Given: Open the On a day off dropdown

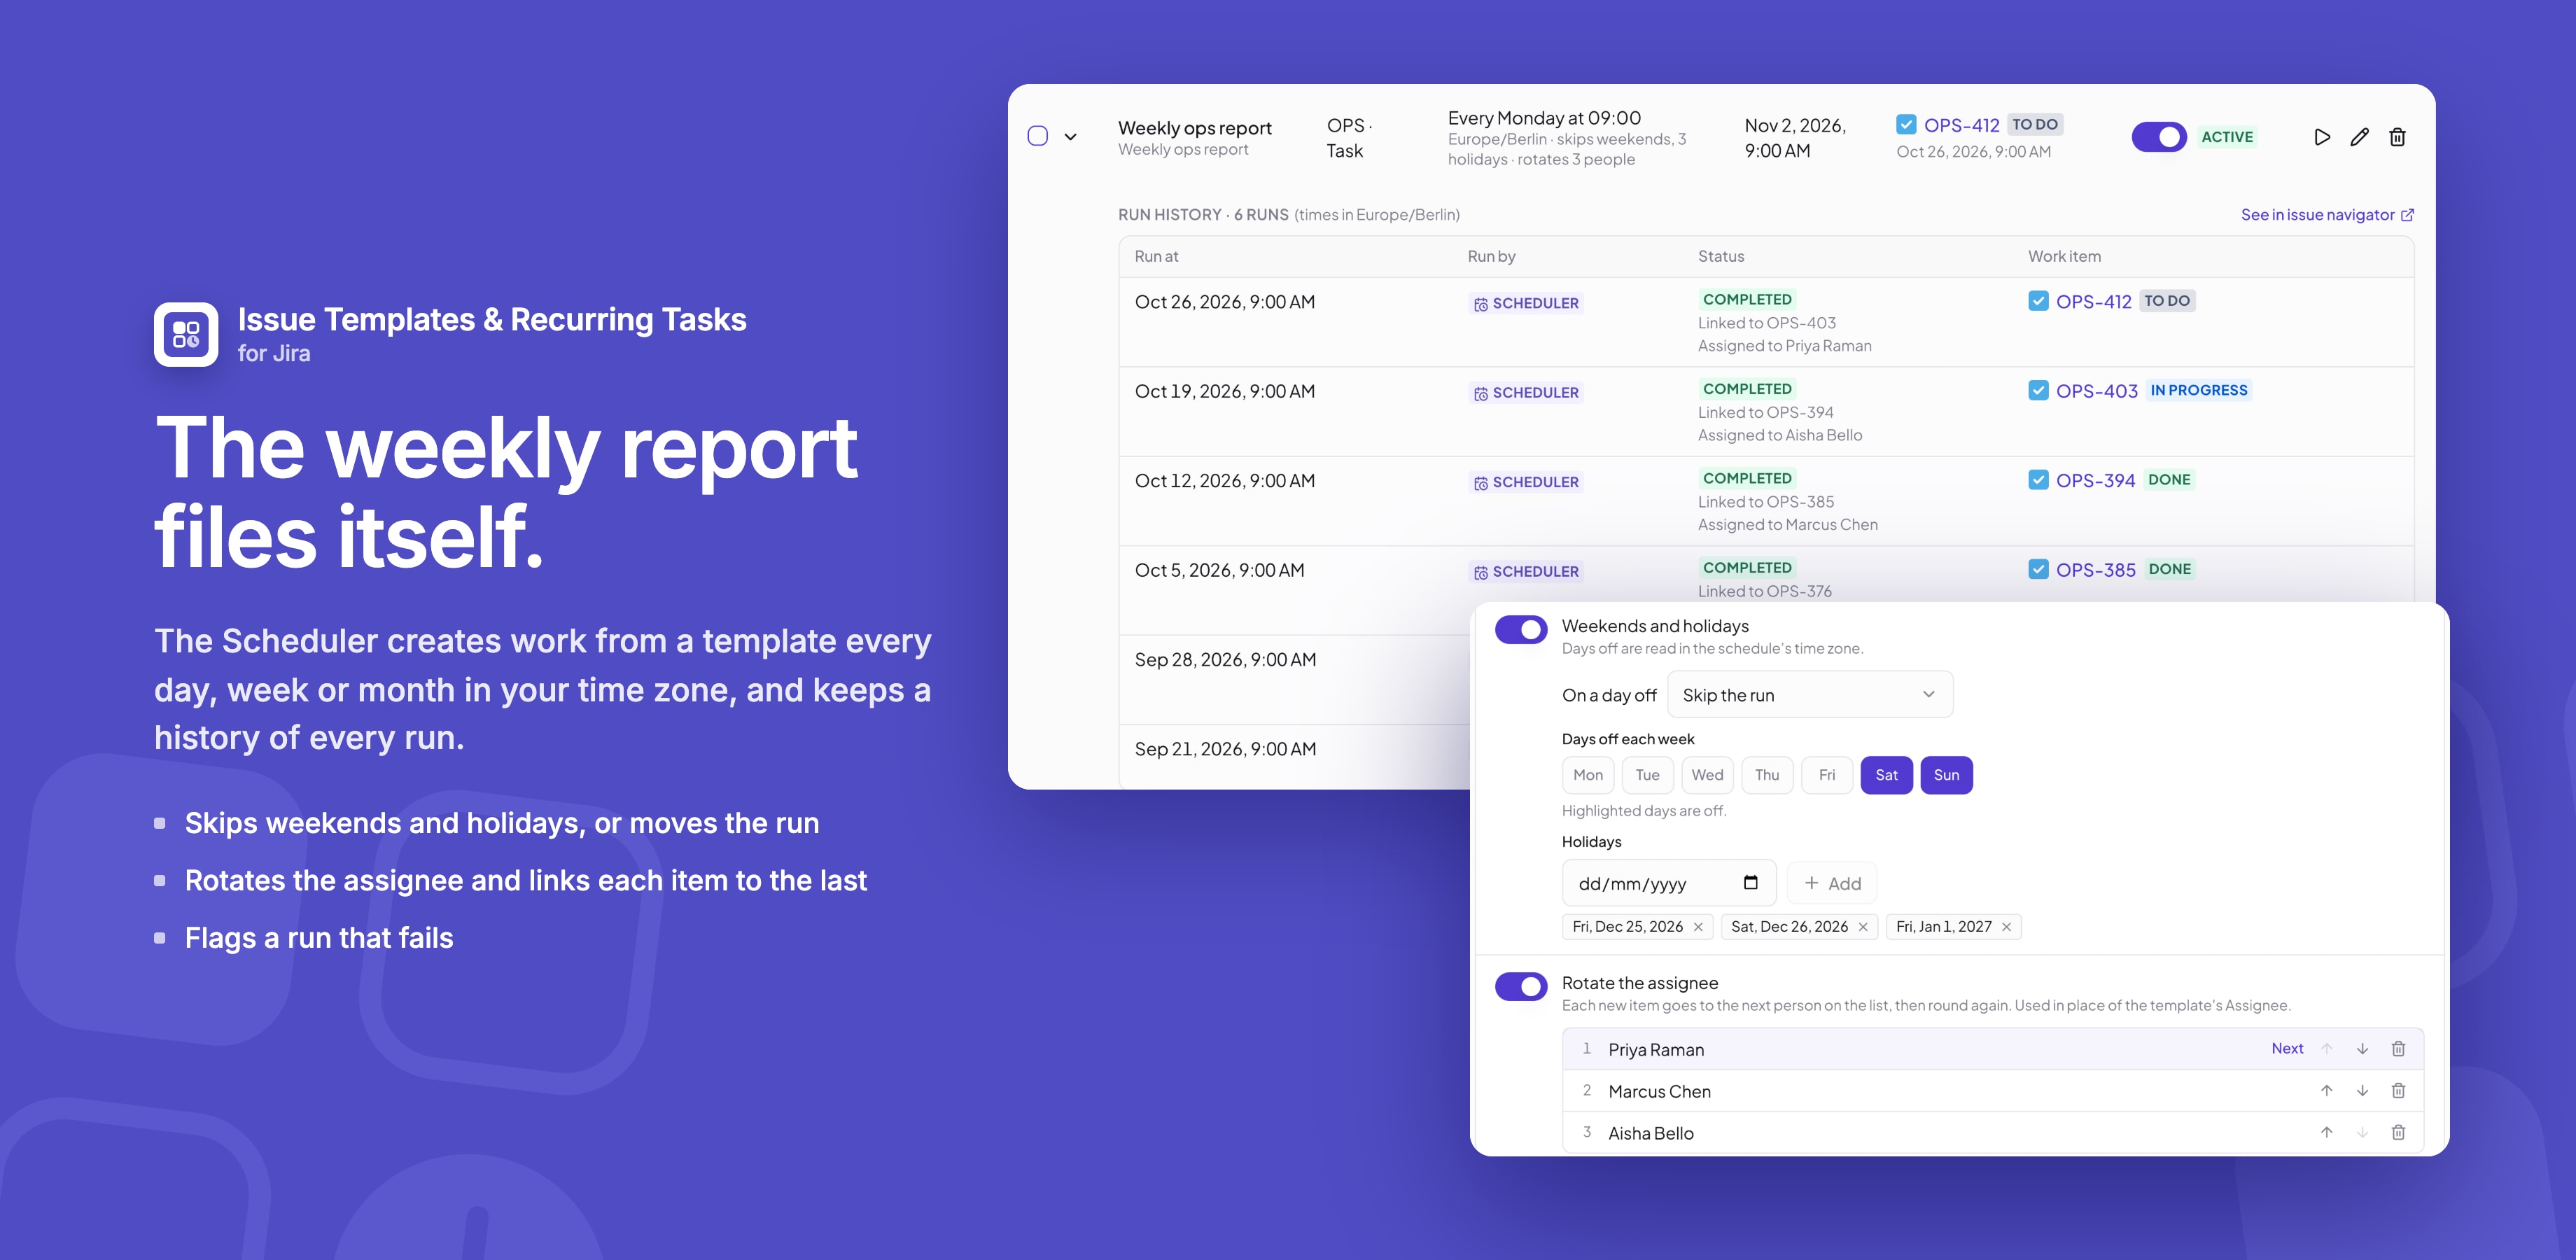Looking at the screenshot, I should [x=1810, y=695].
